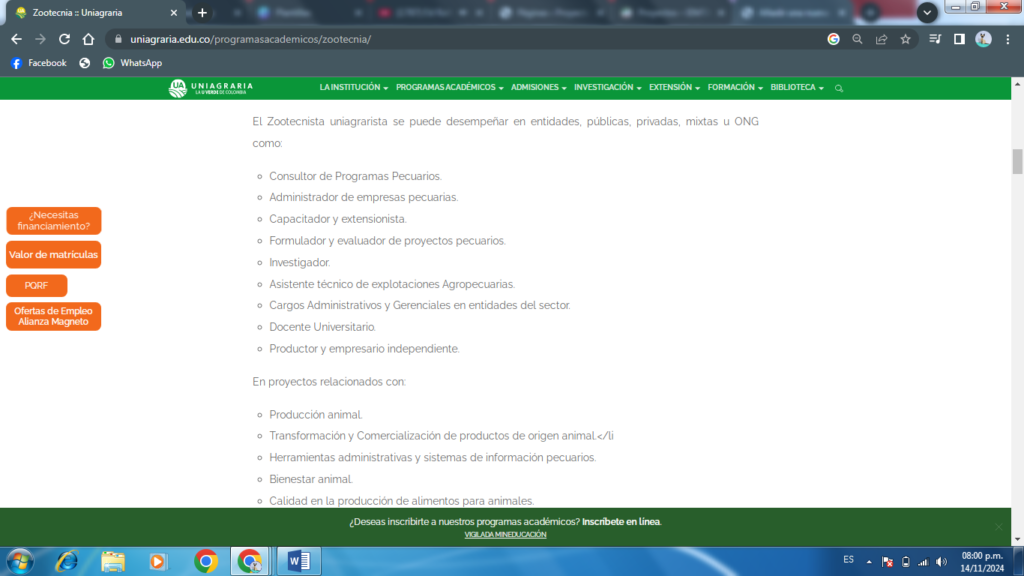This screenshot has width=1024, height=576.
Task: Click the Inscríbete en línea link
Action: [x=621, y=522]
